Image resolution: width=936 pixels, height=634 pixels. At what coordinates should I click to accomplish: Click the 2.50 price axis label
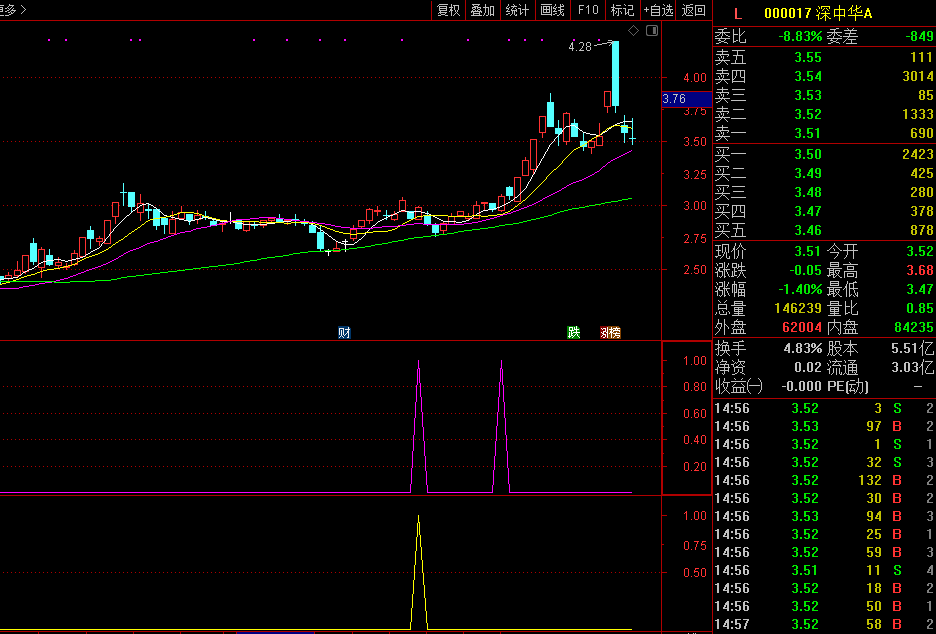(695, 270)
